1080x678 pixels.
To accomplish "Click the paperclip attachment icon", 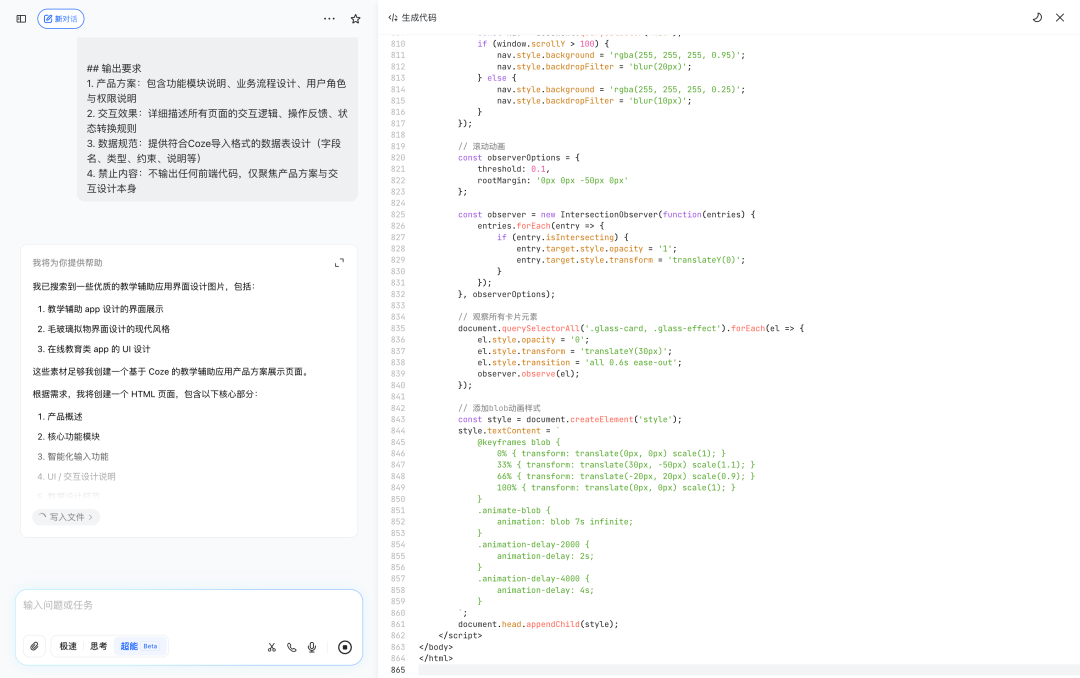I will [x=34, y=646].
